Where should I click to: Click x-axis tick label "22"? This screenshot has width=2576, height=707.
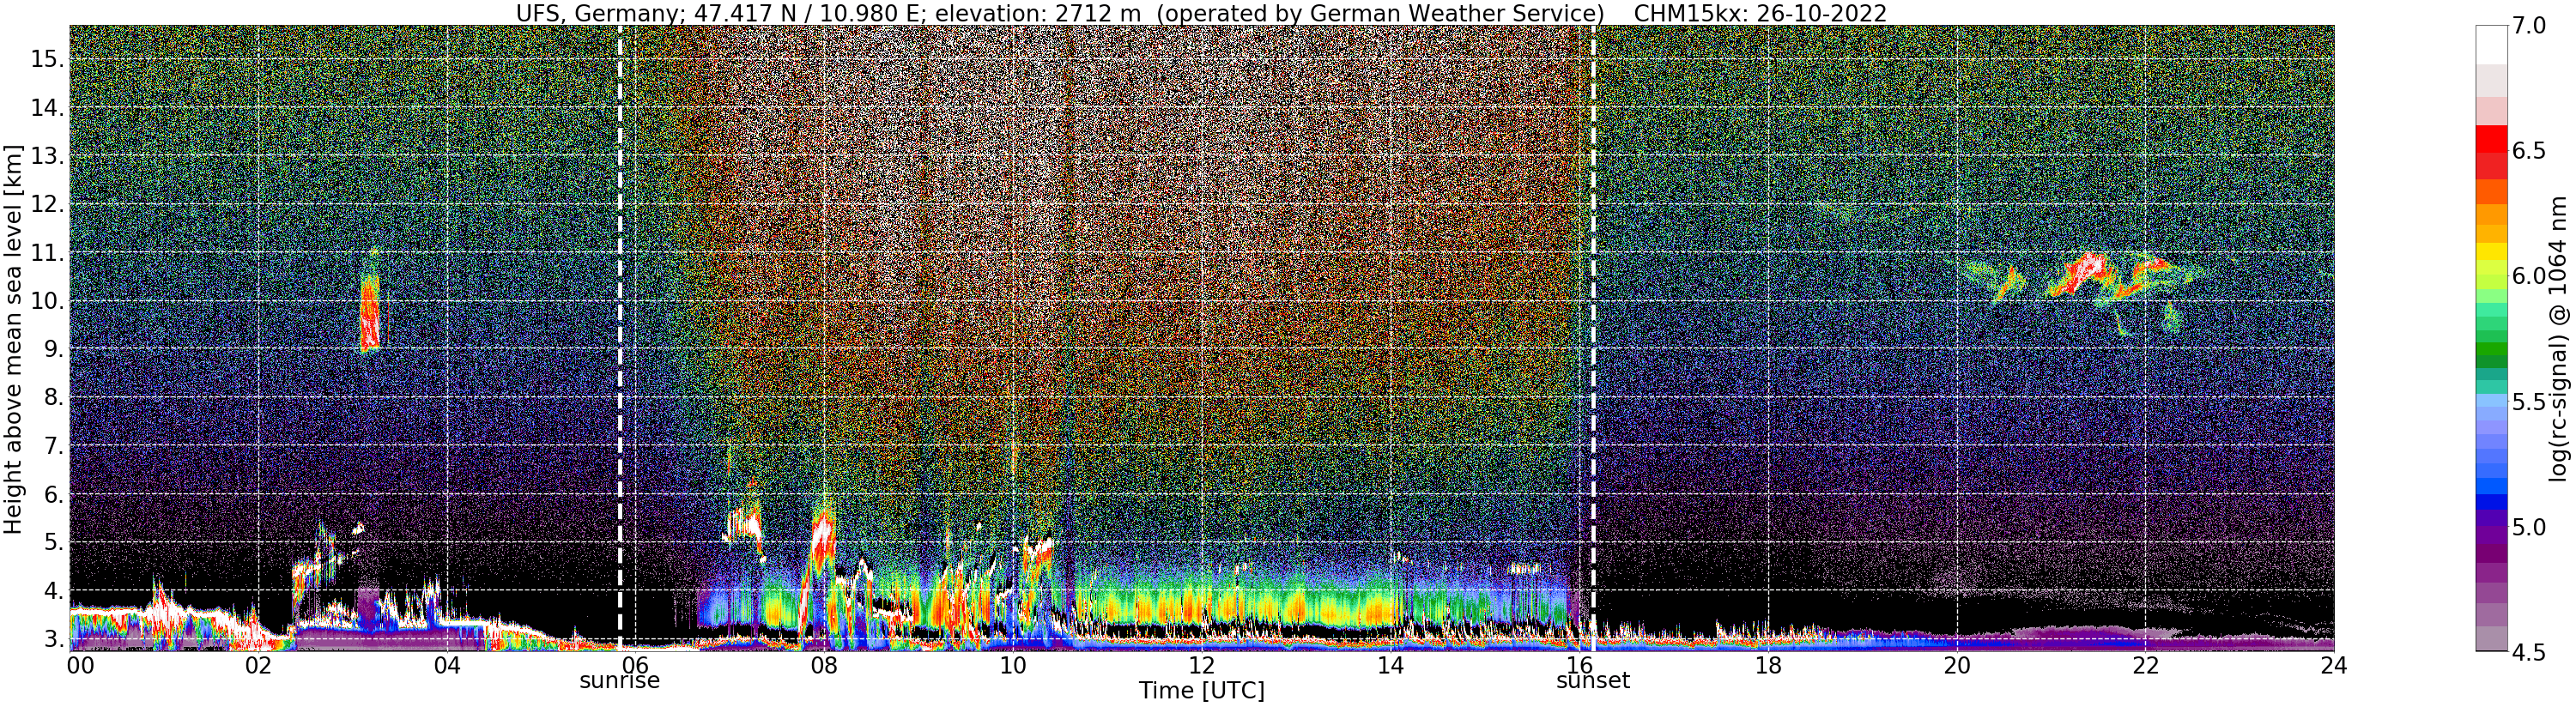(2145, 665)
